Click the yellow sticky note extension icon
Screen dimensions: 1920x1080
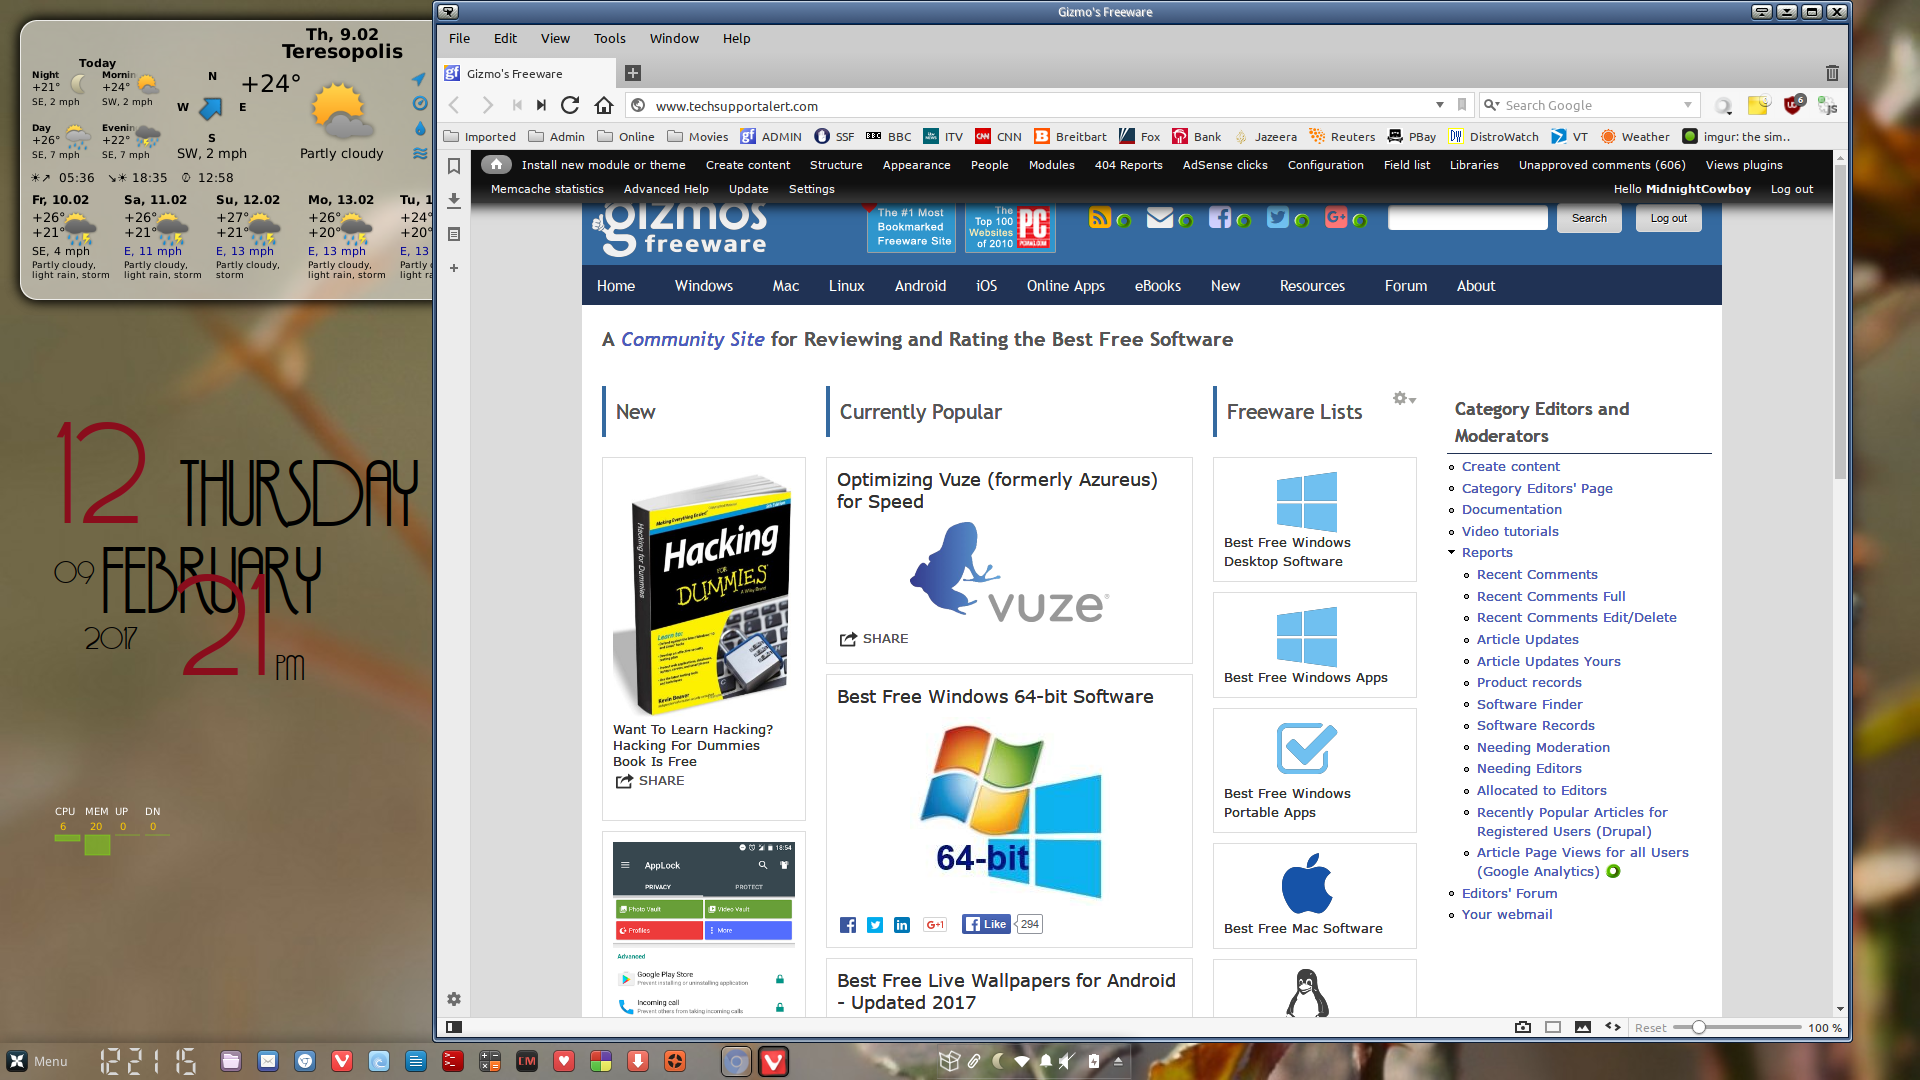(x=1759, y=105)
